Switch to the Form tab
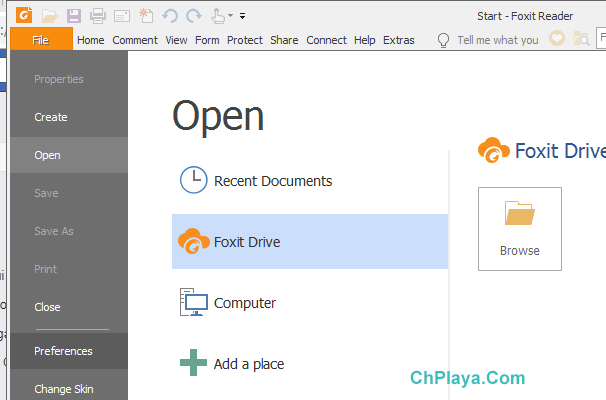Image resolution: width=606 pixels, height=400 pixels. click(207, 40)
